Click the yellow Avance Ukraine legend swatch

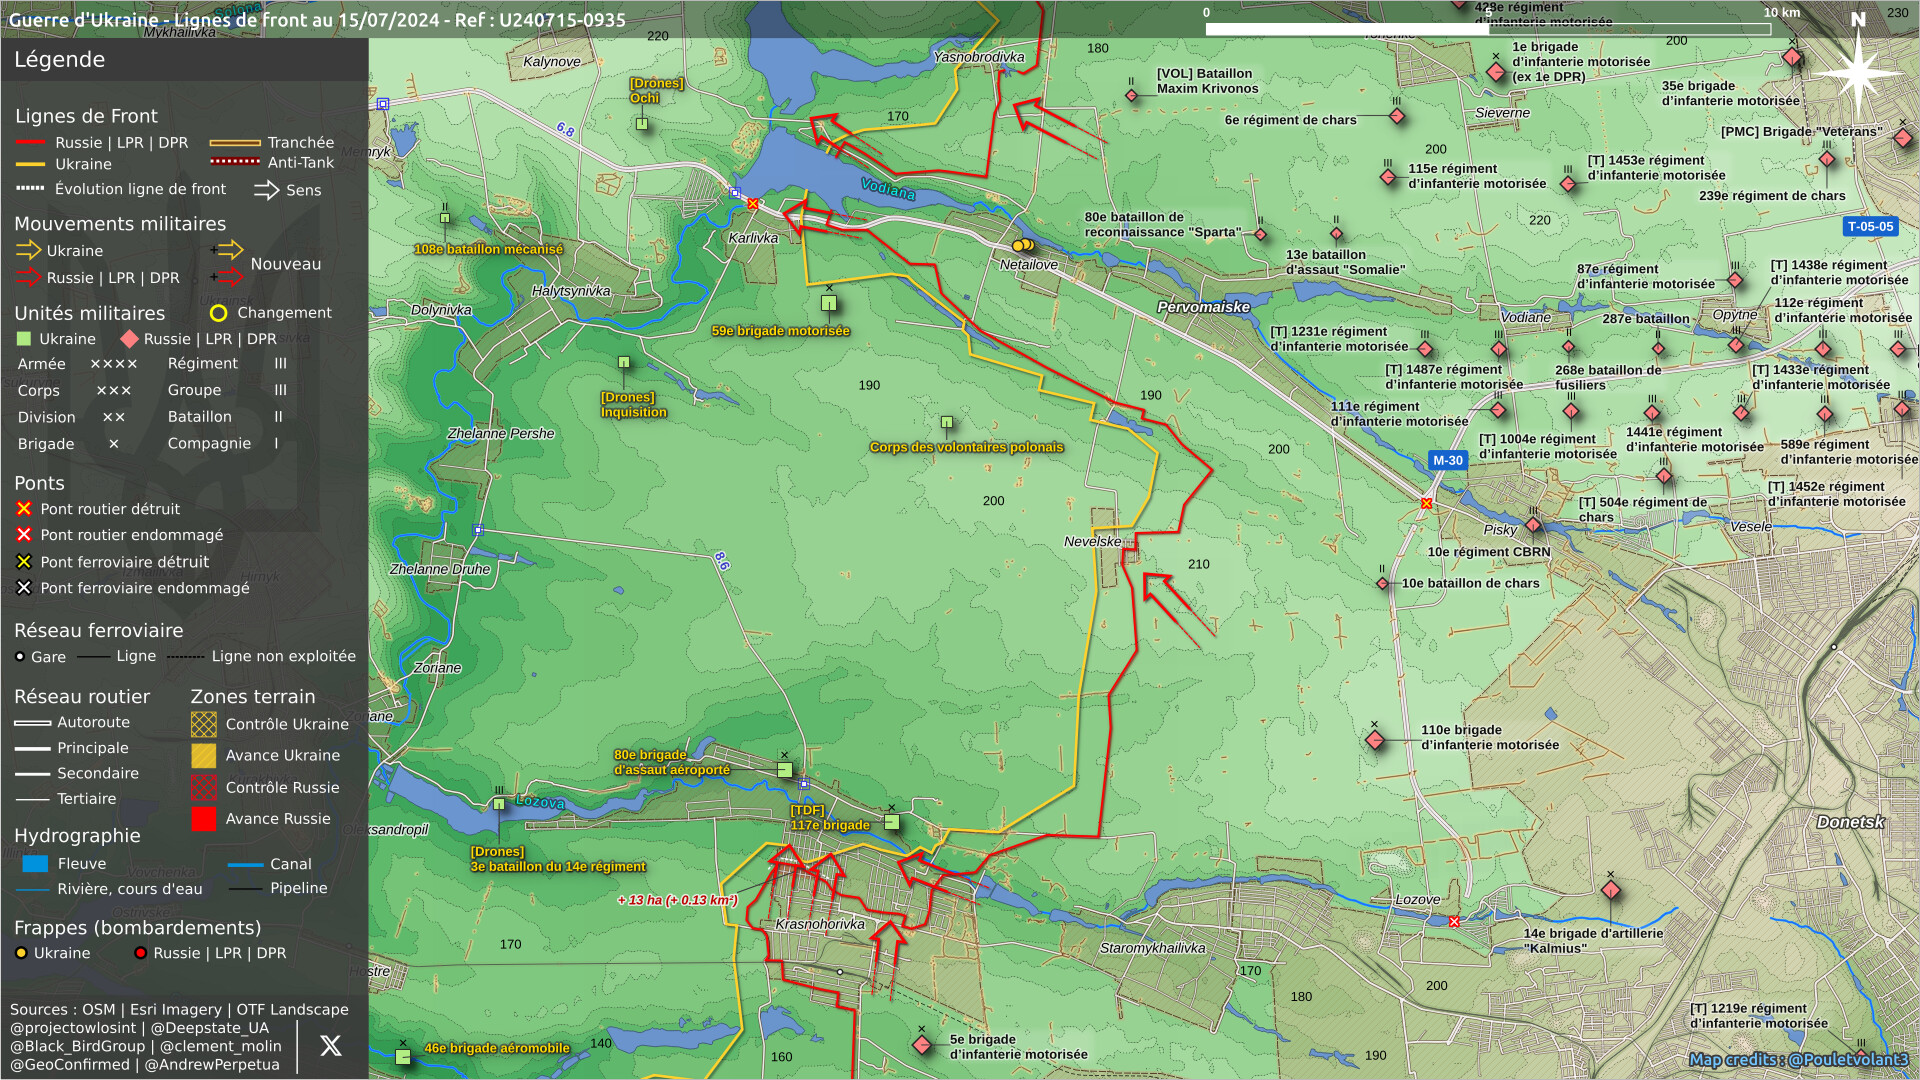(204, 756)
